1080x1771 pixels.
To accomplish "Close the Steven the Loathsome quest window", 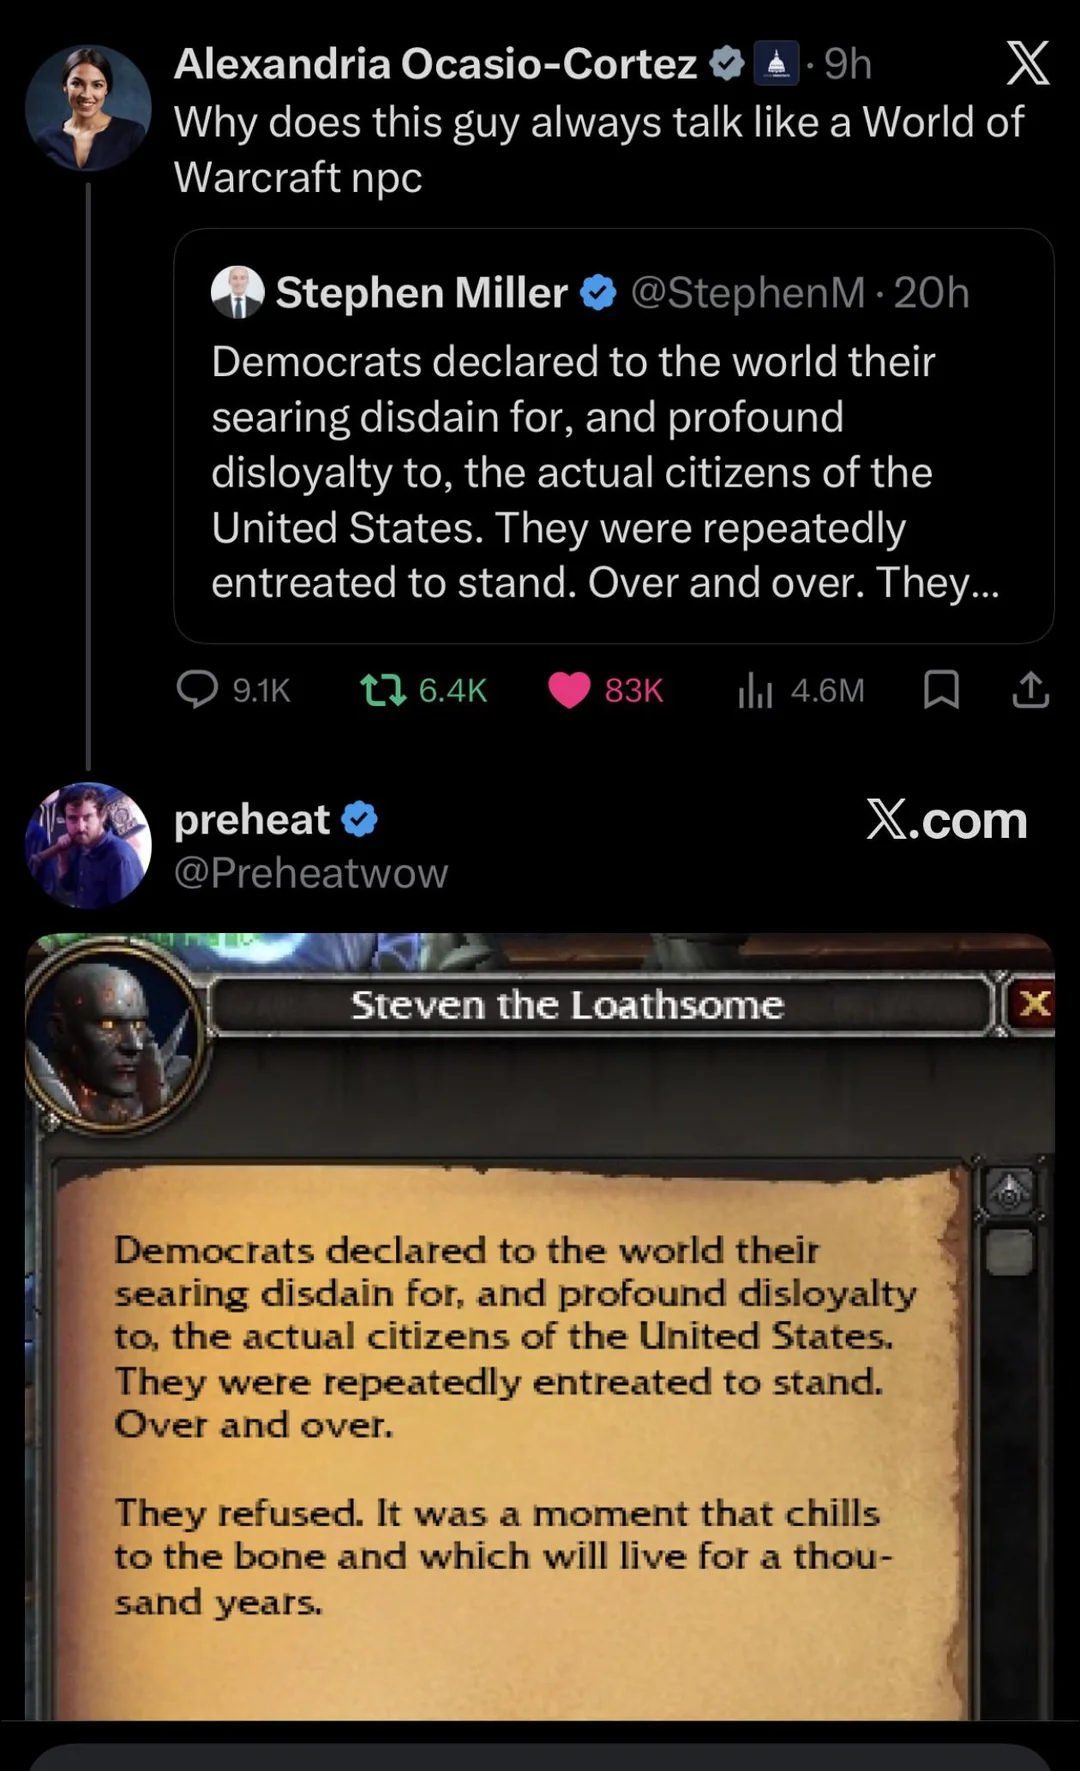I will coord(1033,1003).
